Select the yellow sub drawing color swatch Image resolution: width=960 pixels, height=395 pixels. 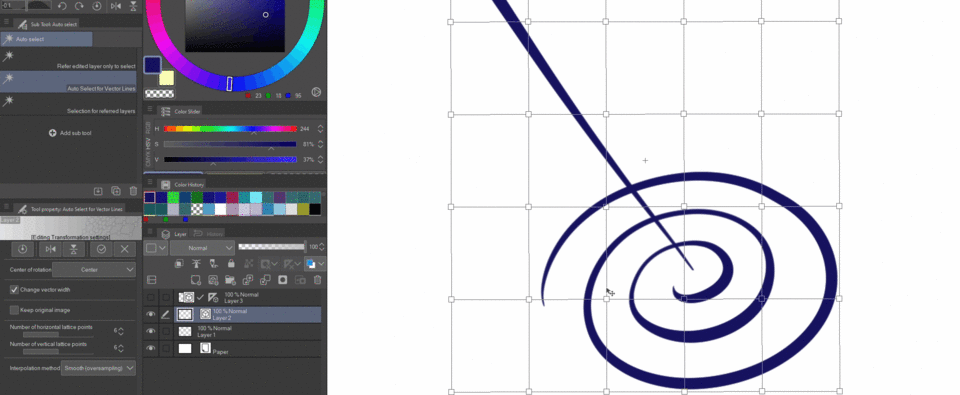coord(167,78)
